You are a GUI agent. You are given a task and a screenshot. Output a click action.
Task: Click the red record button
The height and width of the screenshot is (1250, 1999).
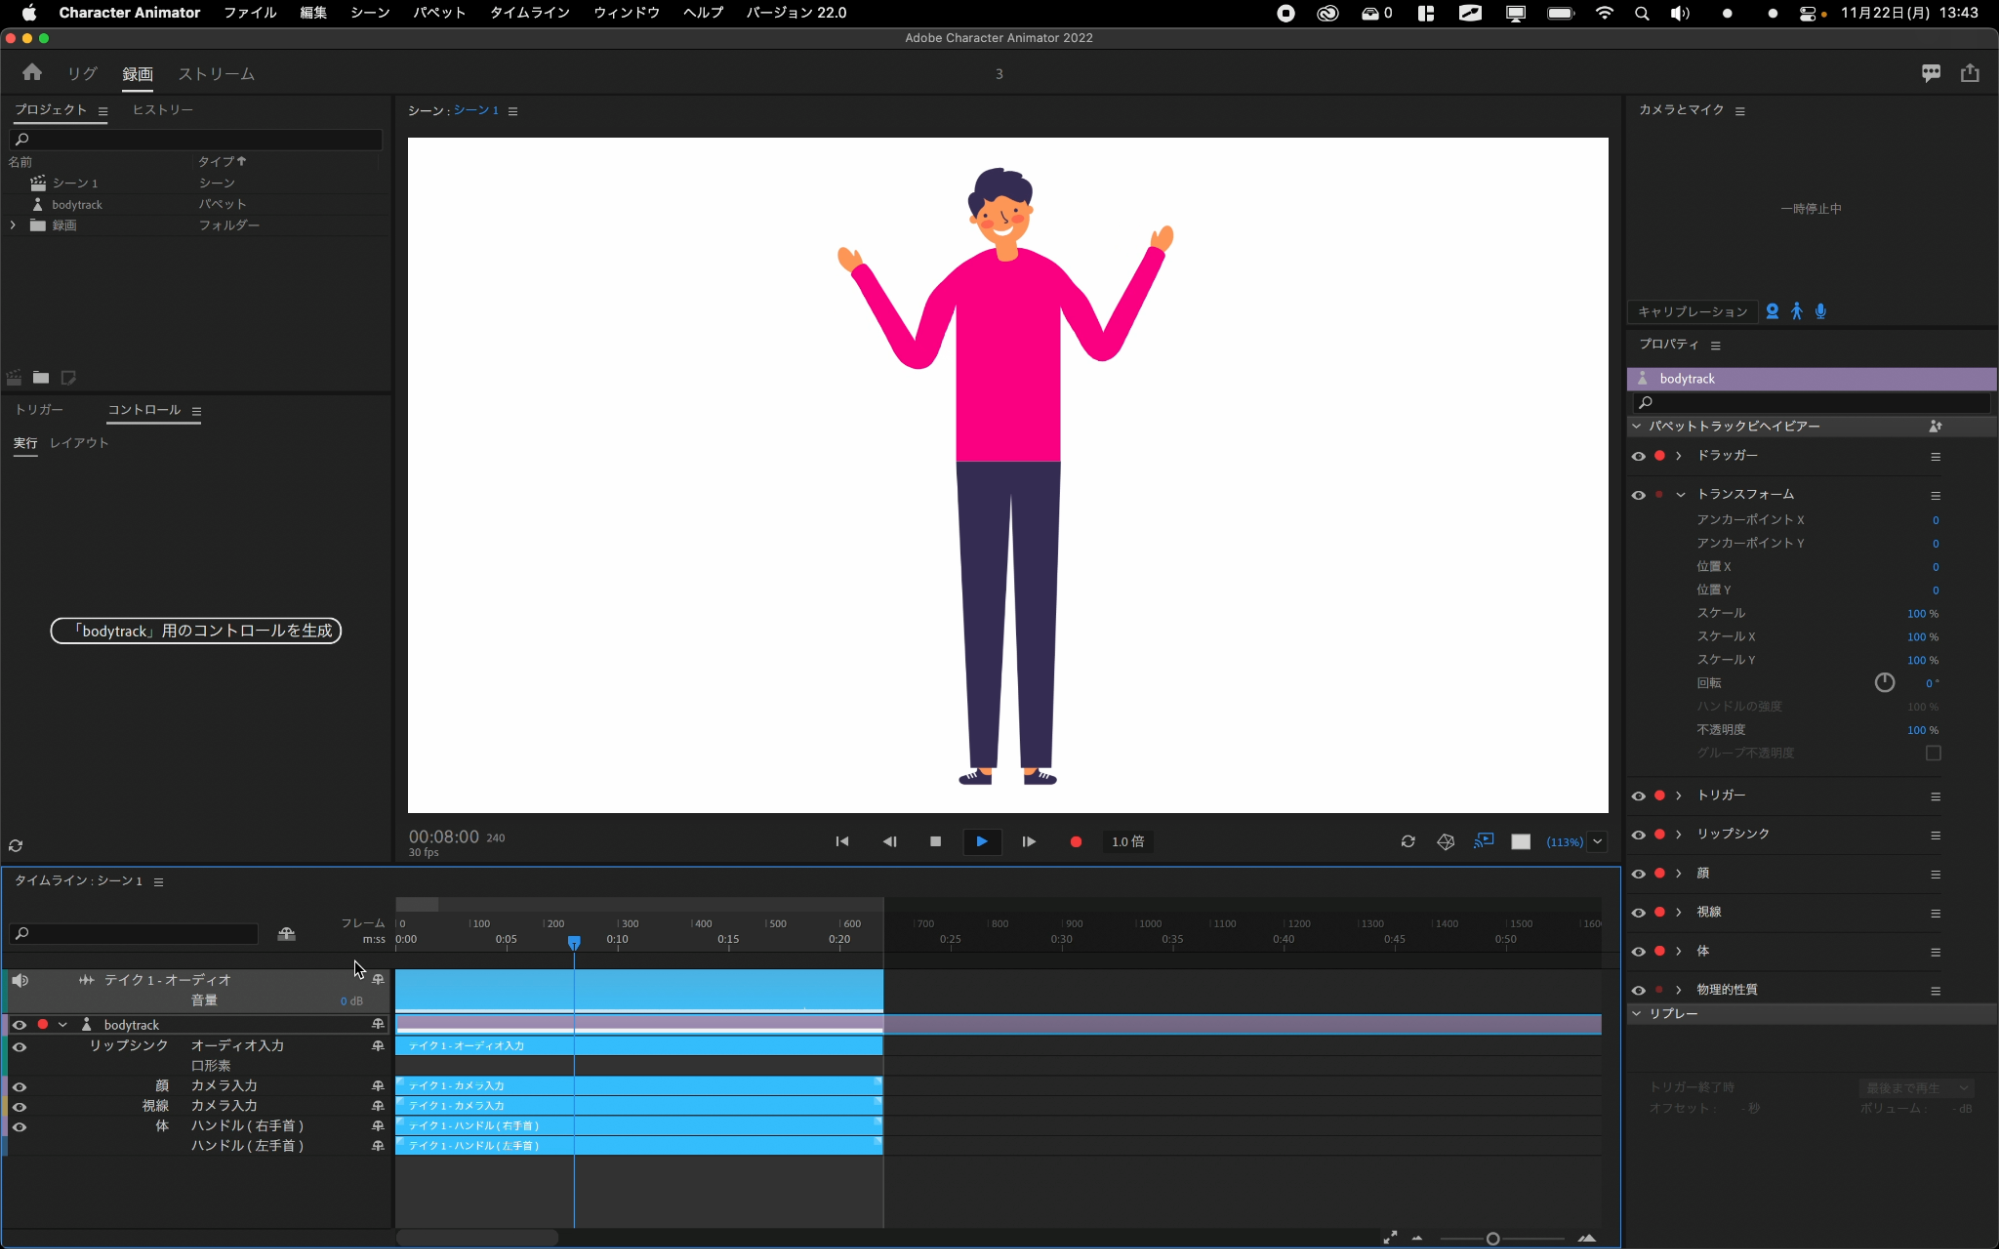click(x=1076, y=842)
